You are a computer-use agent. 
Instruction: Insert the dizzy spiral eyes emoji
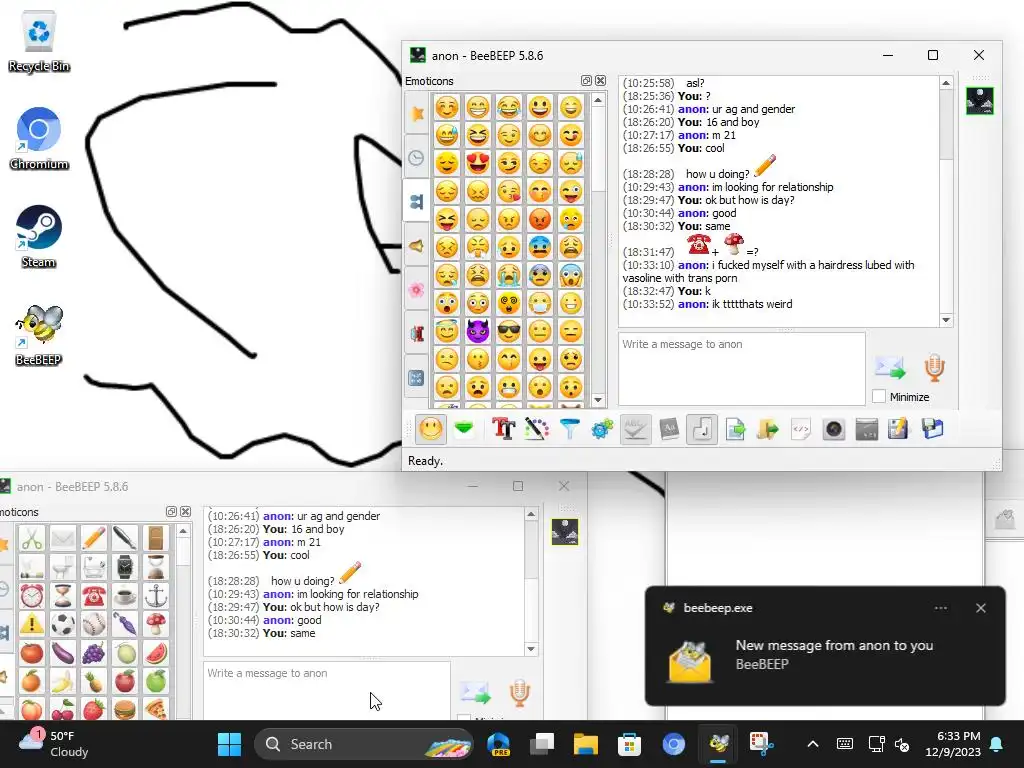(509, 303)
